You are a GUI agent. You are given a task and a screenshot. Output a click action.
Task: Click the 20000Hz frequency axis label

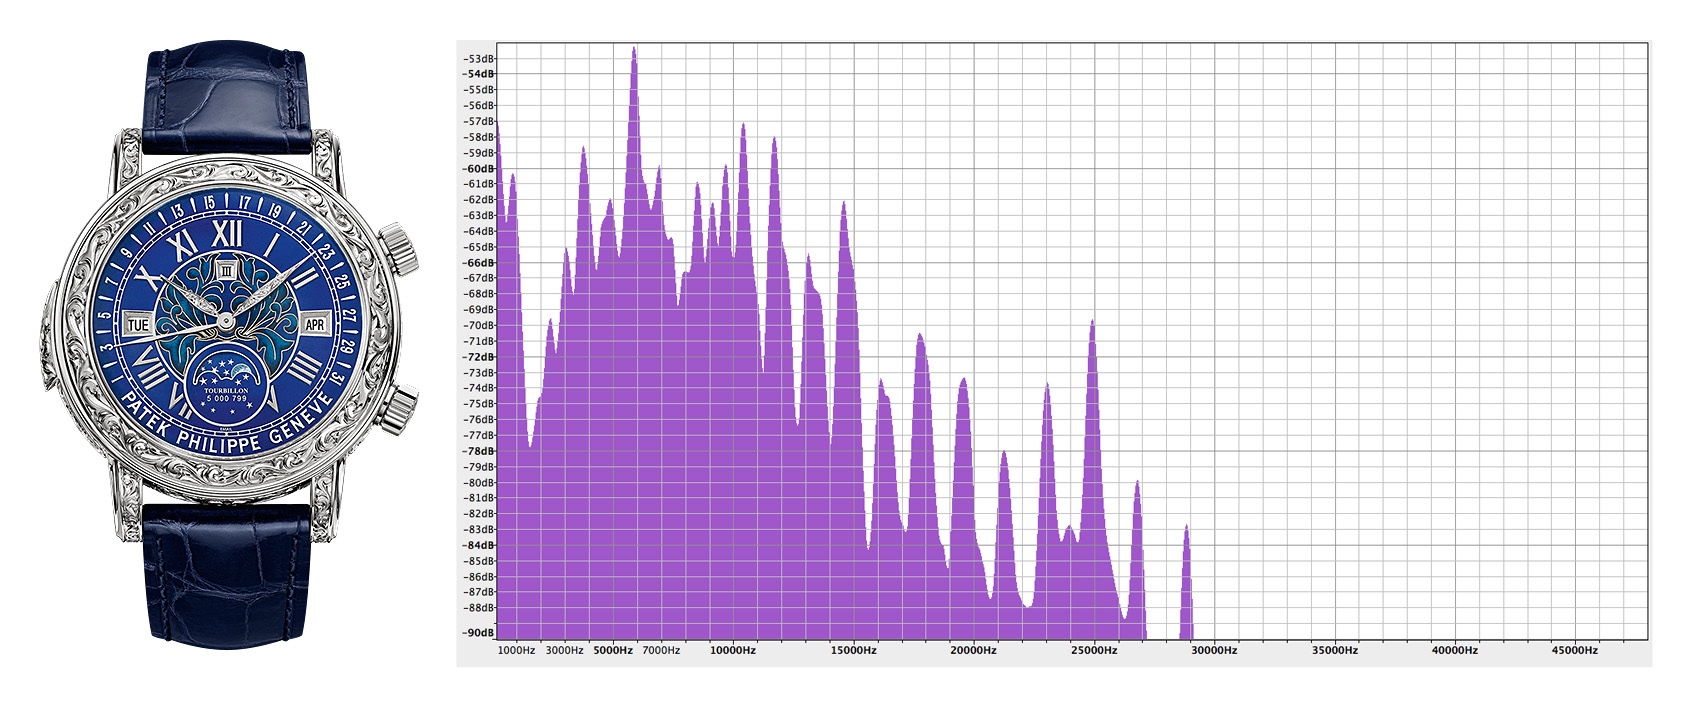coord(974,650)
